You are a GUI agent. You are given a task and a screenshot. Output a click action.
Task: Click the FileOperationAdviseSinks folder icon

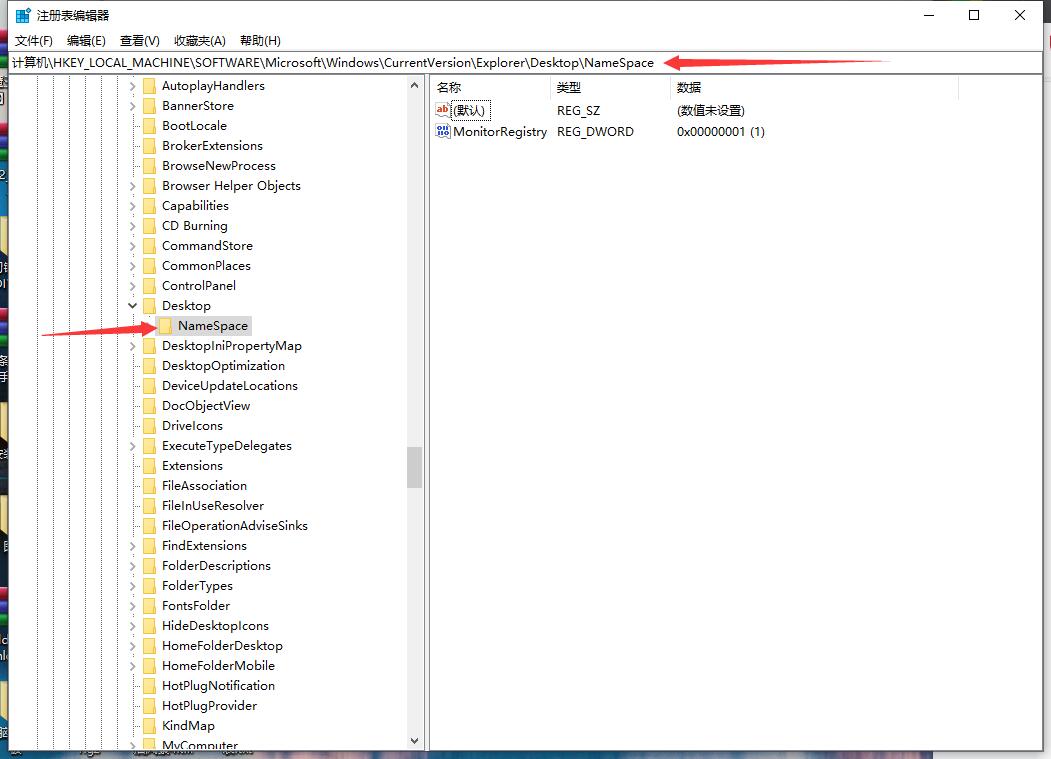coord(149,526)
